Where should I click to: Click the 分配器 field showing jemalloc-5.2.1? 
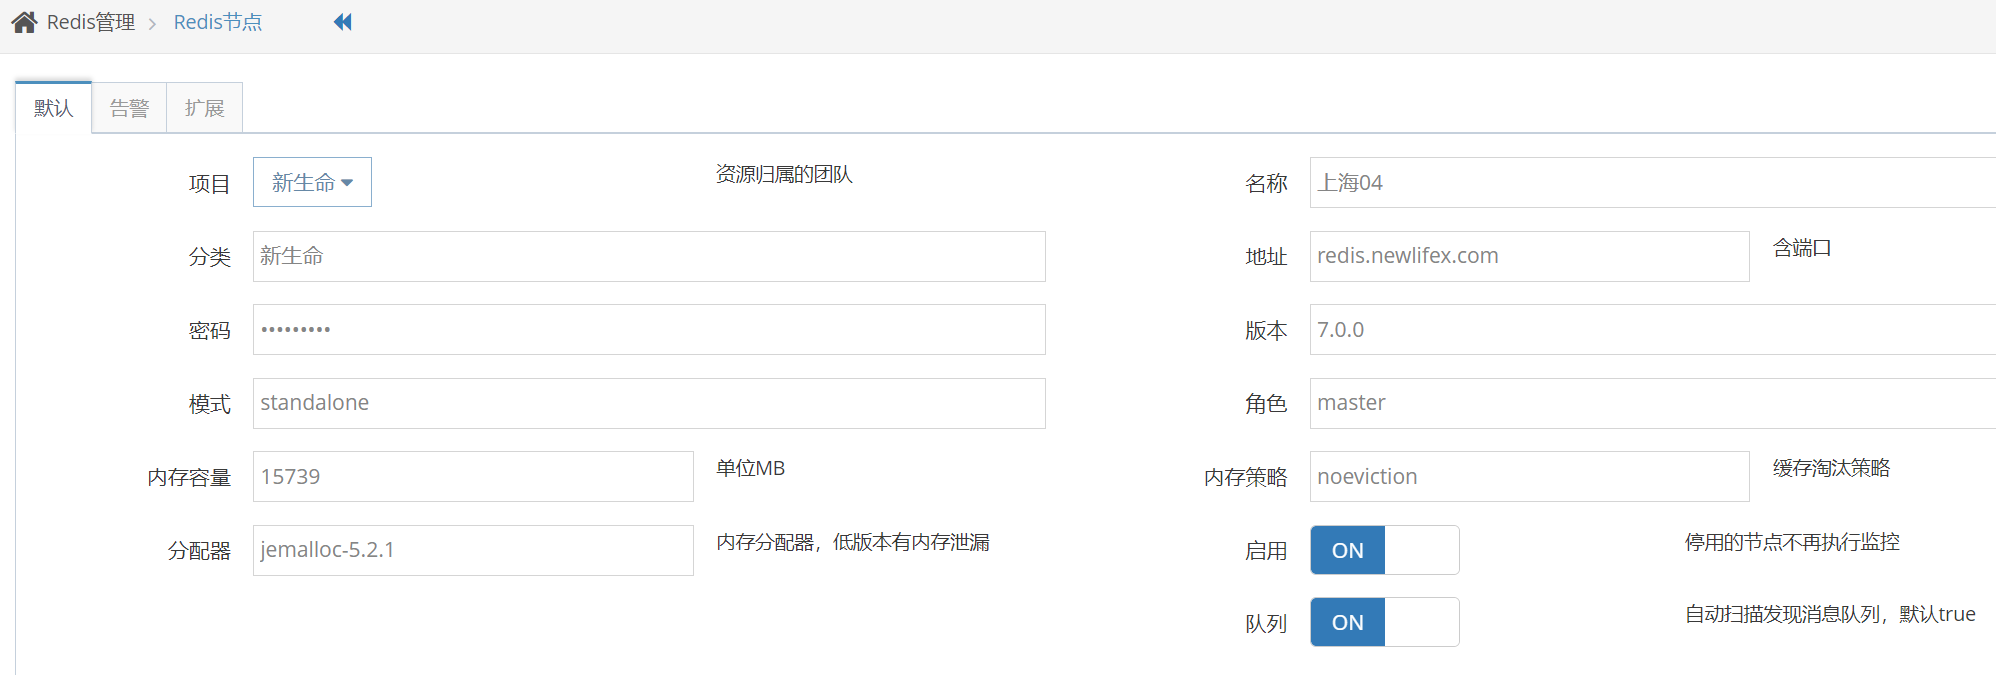point(473,550)
